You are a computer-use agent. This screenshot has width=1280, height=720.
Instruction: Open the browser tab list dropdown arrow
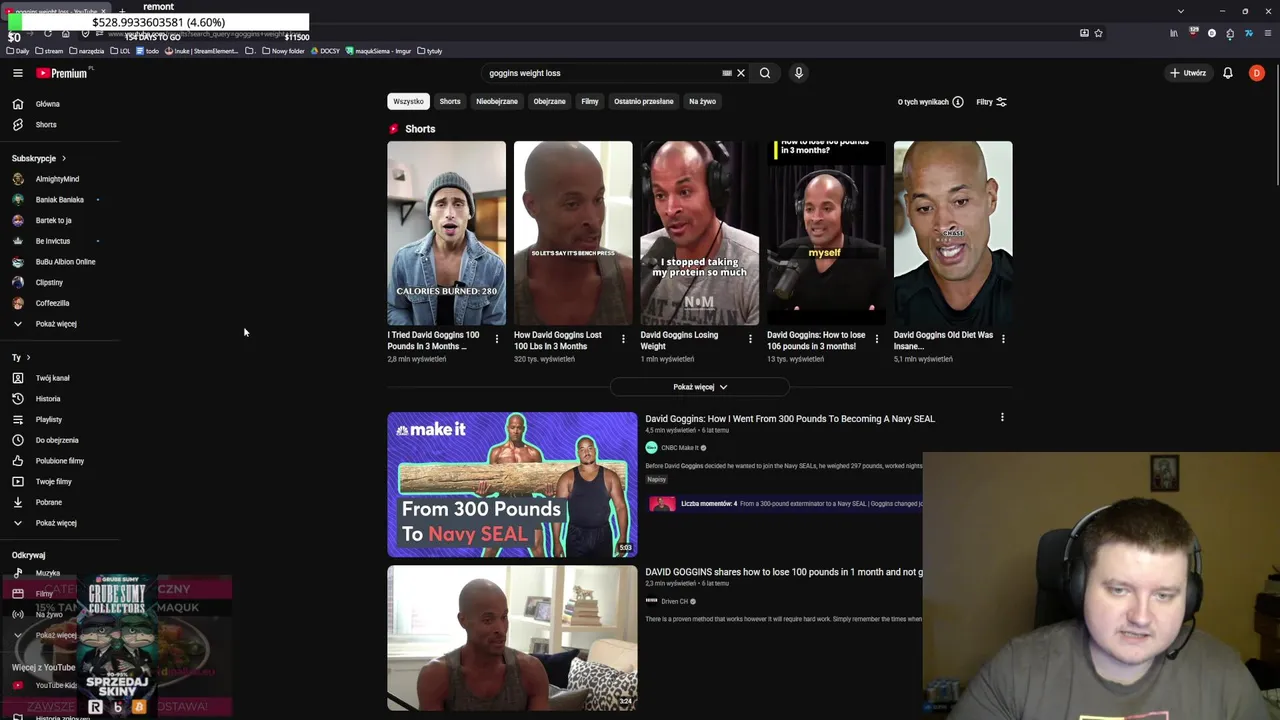(1181, 11)
